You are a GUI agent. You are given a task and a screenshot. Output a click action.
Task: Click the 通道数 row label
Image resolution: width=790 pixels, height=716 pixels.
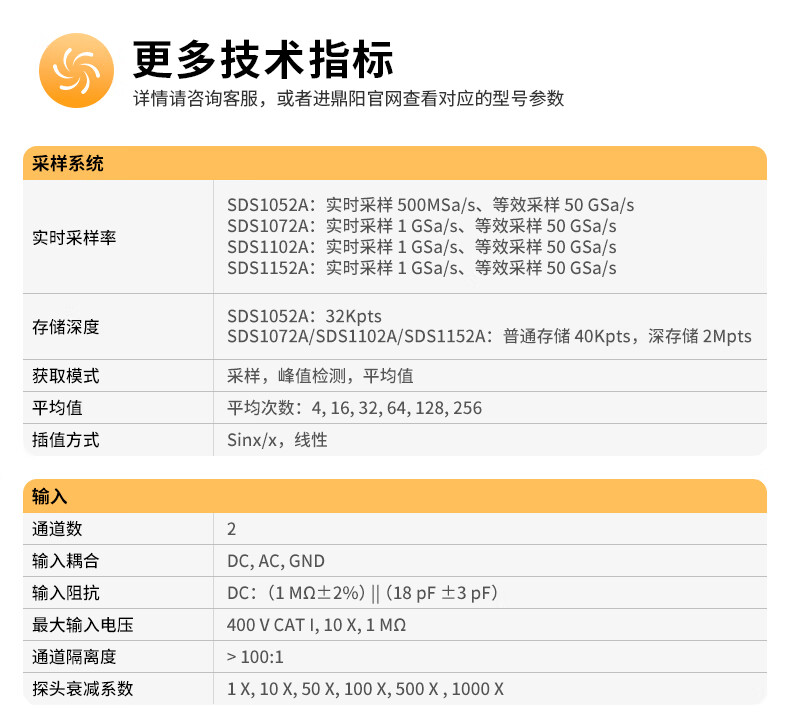58,529
